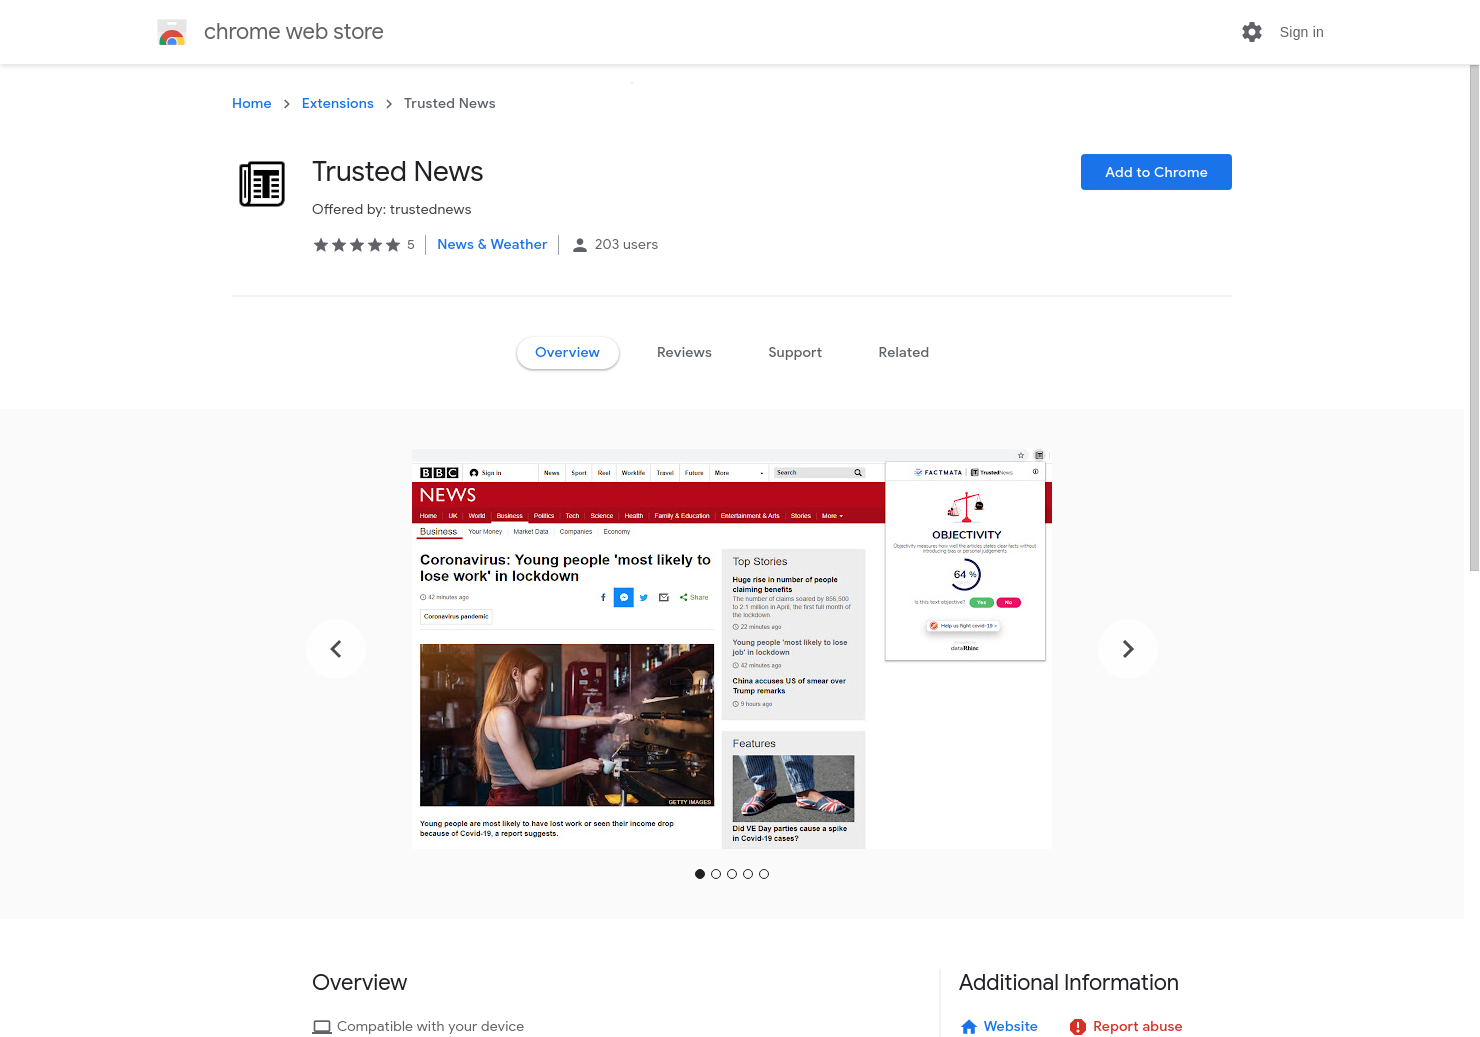Click the Trusted News breadcrumb text

450,103
